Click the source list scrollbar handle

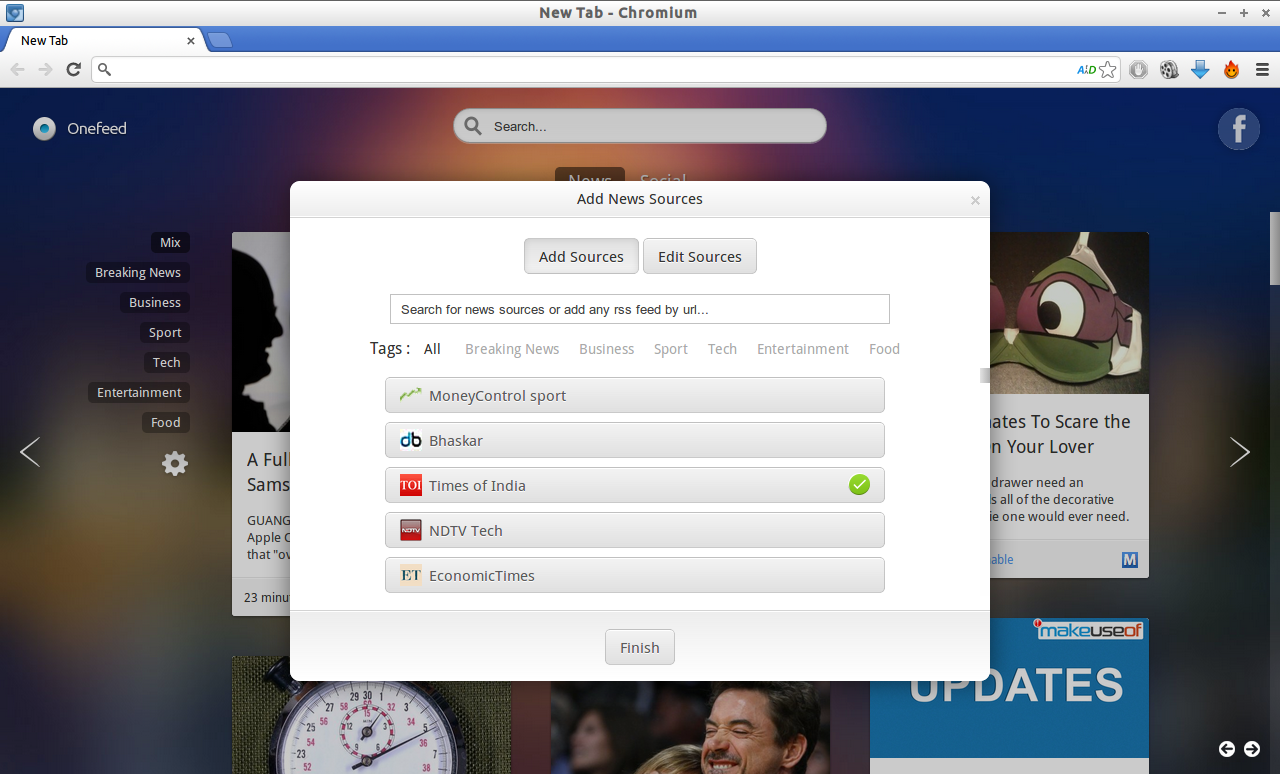(x=984, y=375)
